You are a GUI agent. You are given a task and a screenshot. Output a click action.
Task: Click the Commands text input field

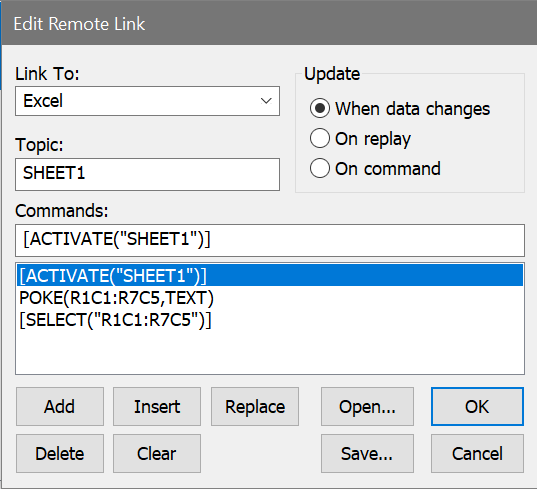tap(270, 240)
